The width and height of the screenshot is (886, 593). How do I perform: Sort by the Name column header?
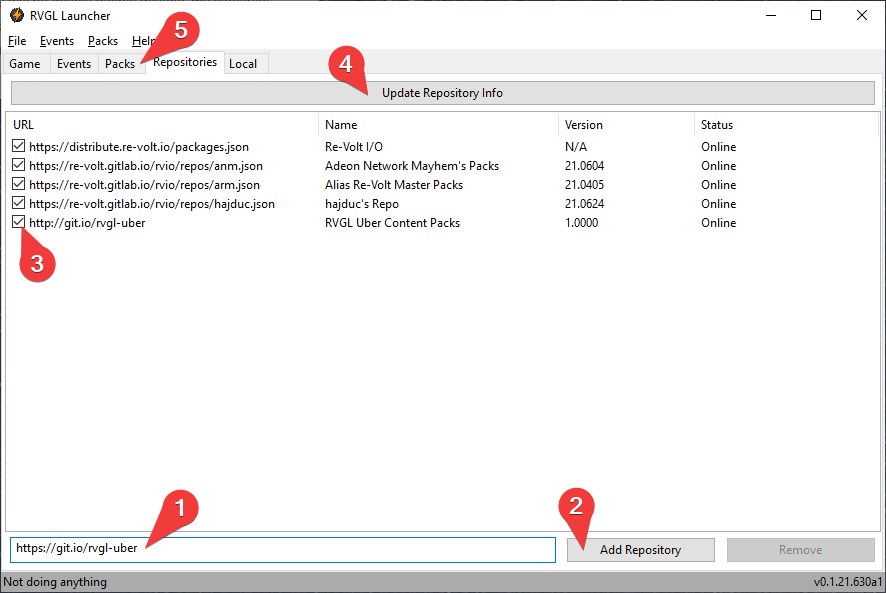(x=438, y=125)
